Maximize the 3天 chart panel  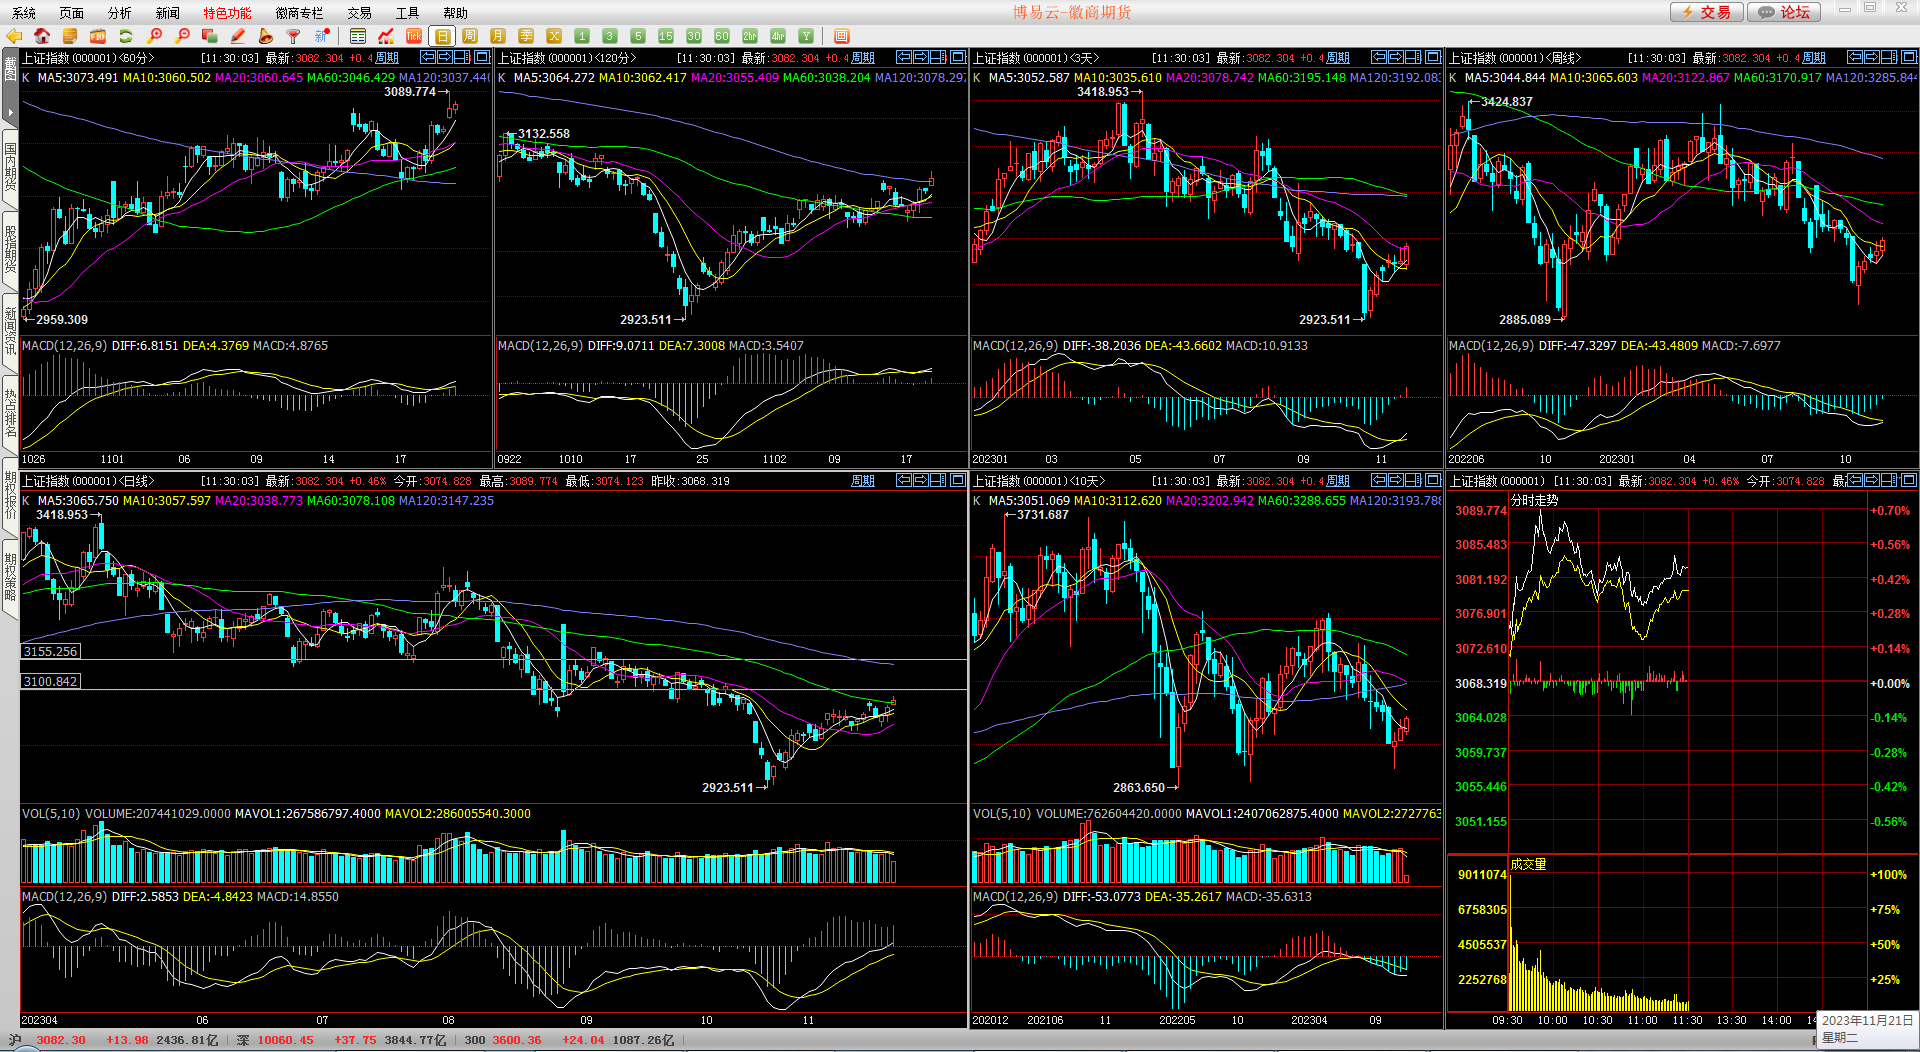pos(1433,57)
